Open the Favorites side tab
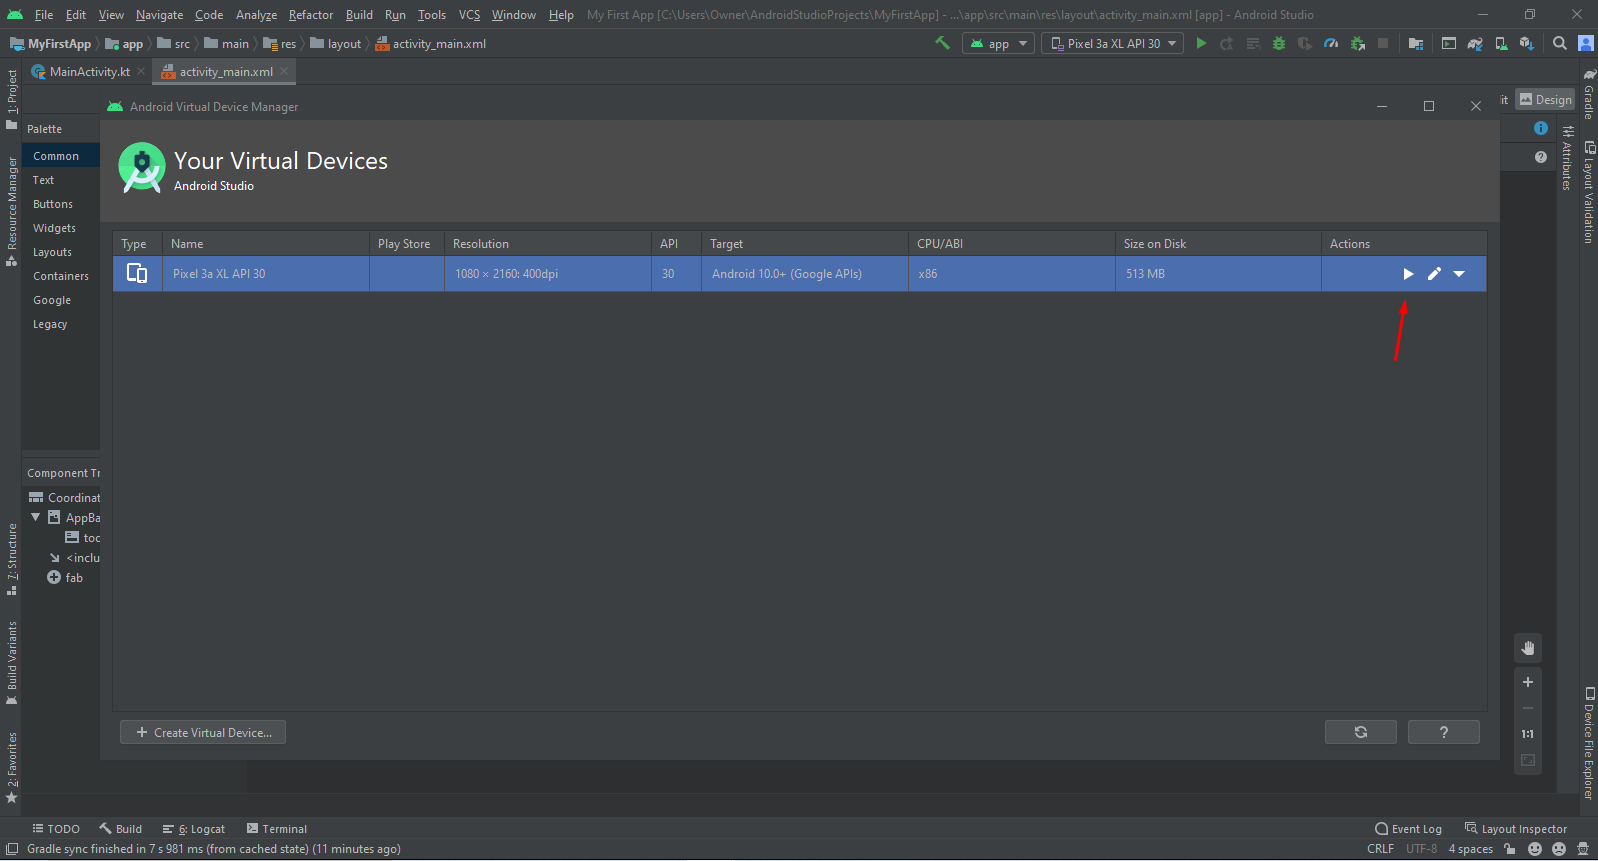 11,768
